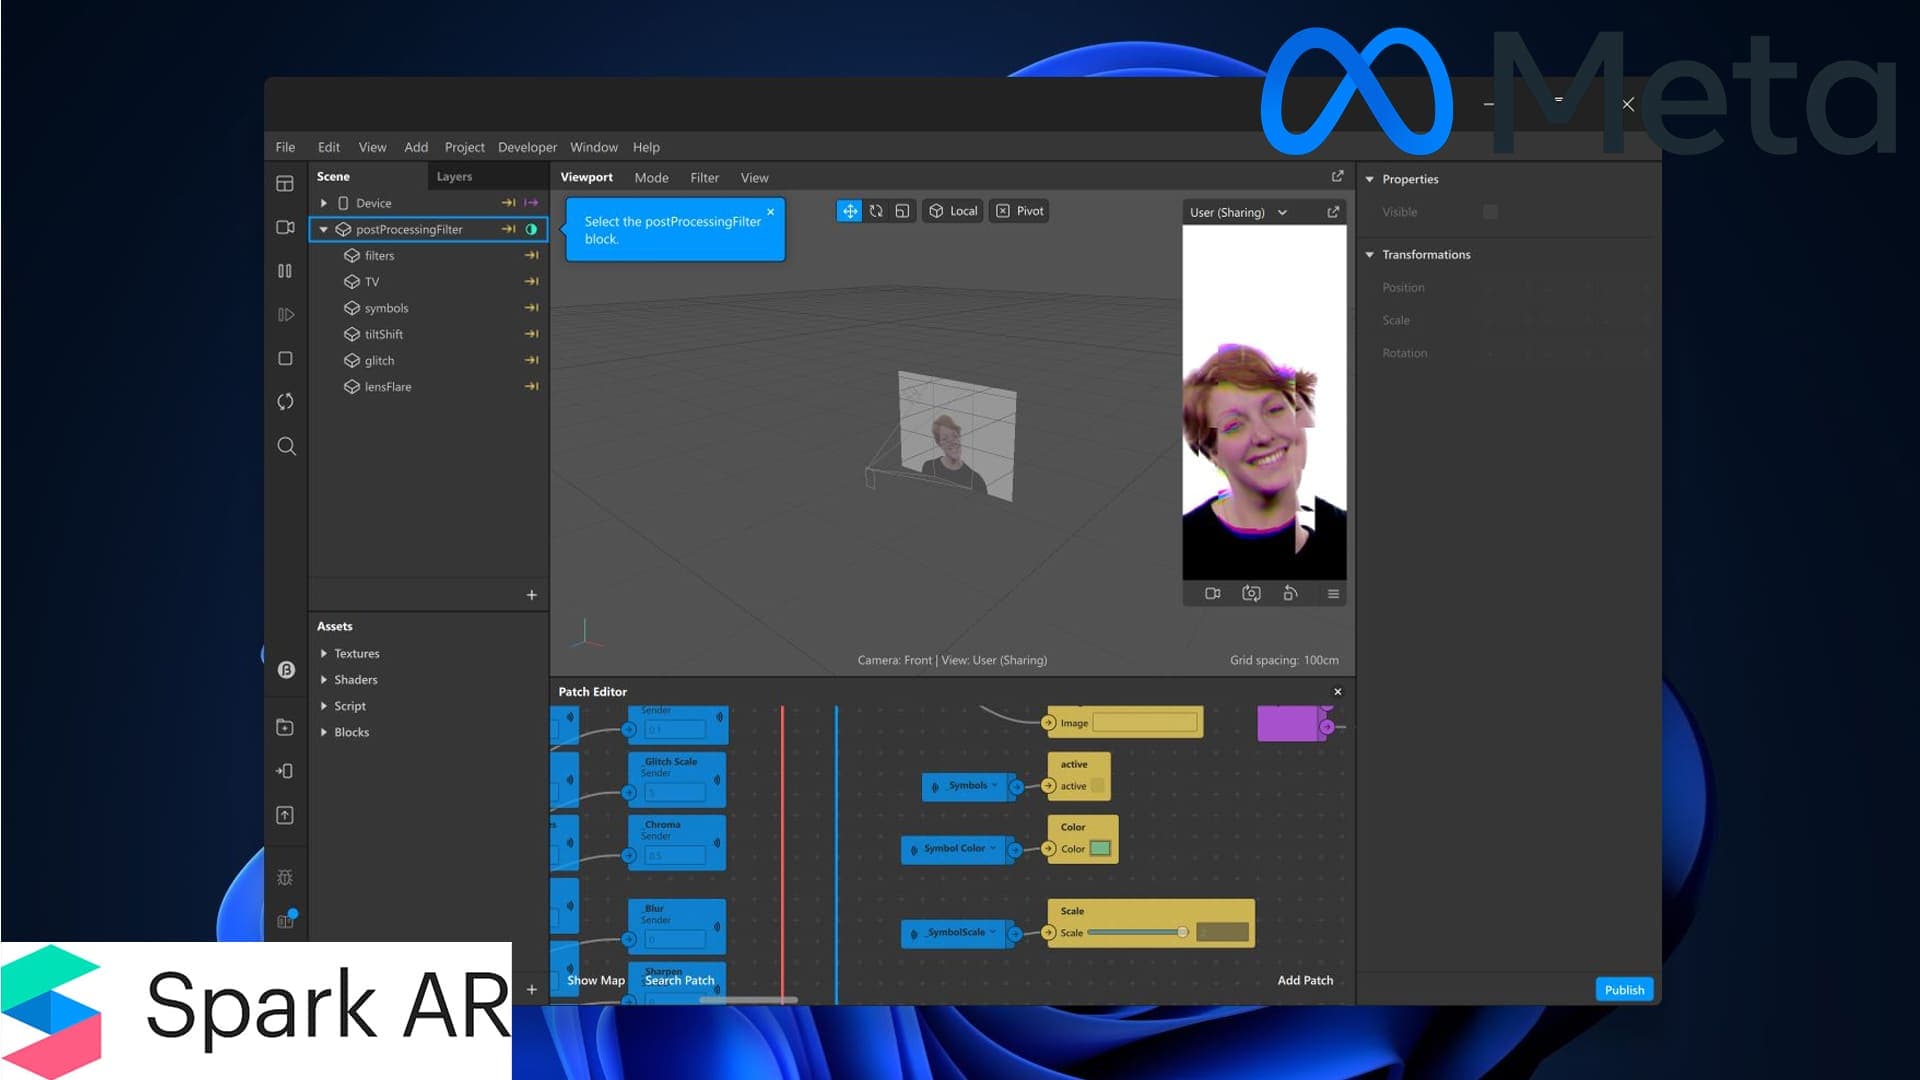The height and width of the screenshot is (1080, 1920).
Task: Toggle half-circle icon on postProcessingFilter row
Action: tap(531, 229)
